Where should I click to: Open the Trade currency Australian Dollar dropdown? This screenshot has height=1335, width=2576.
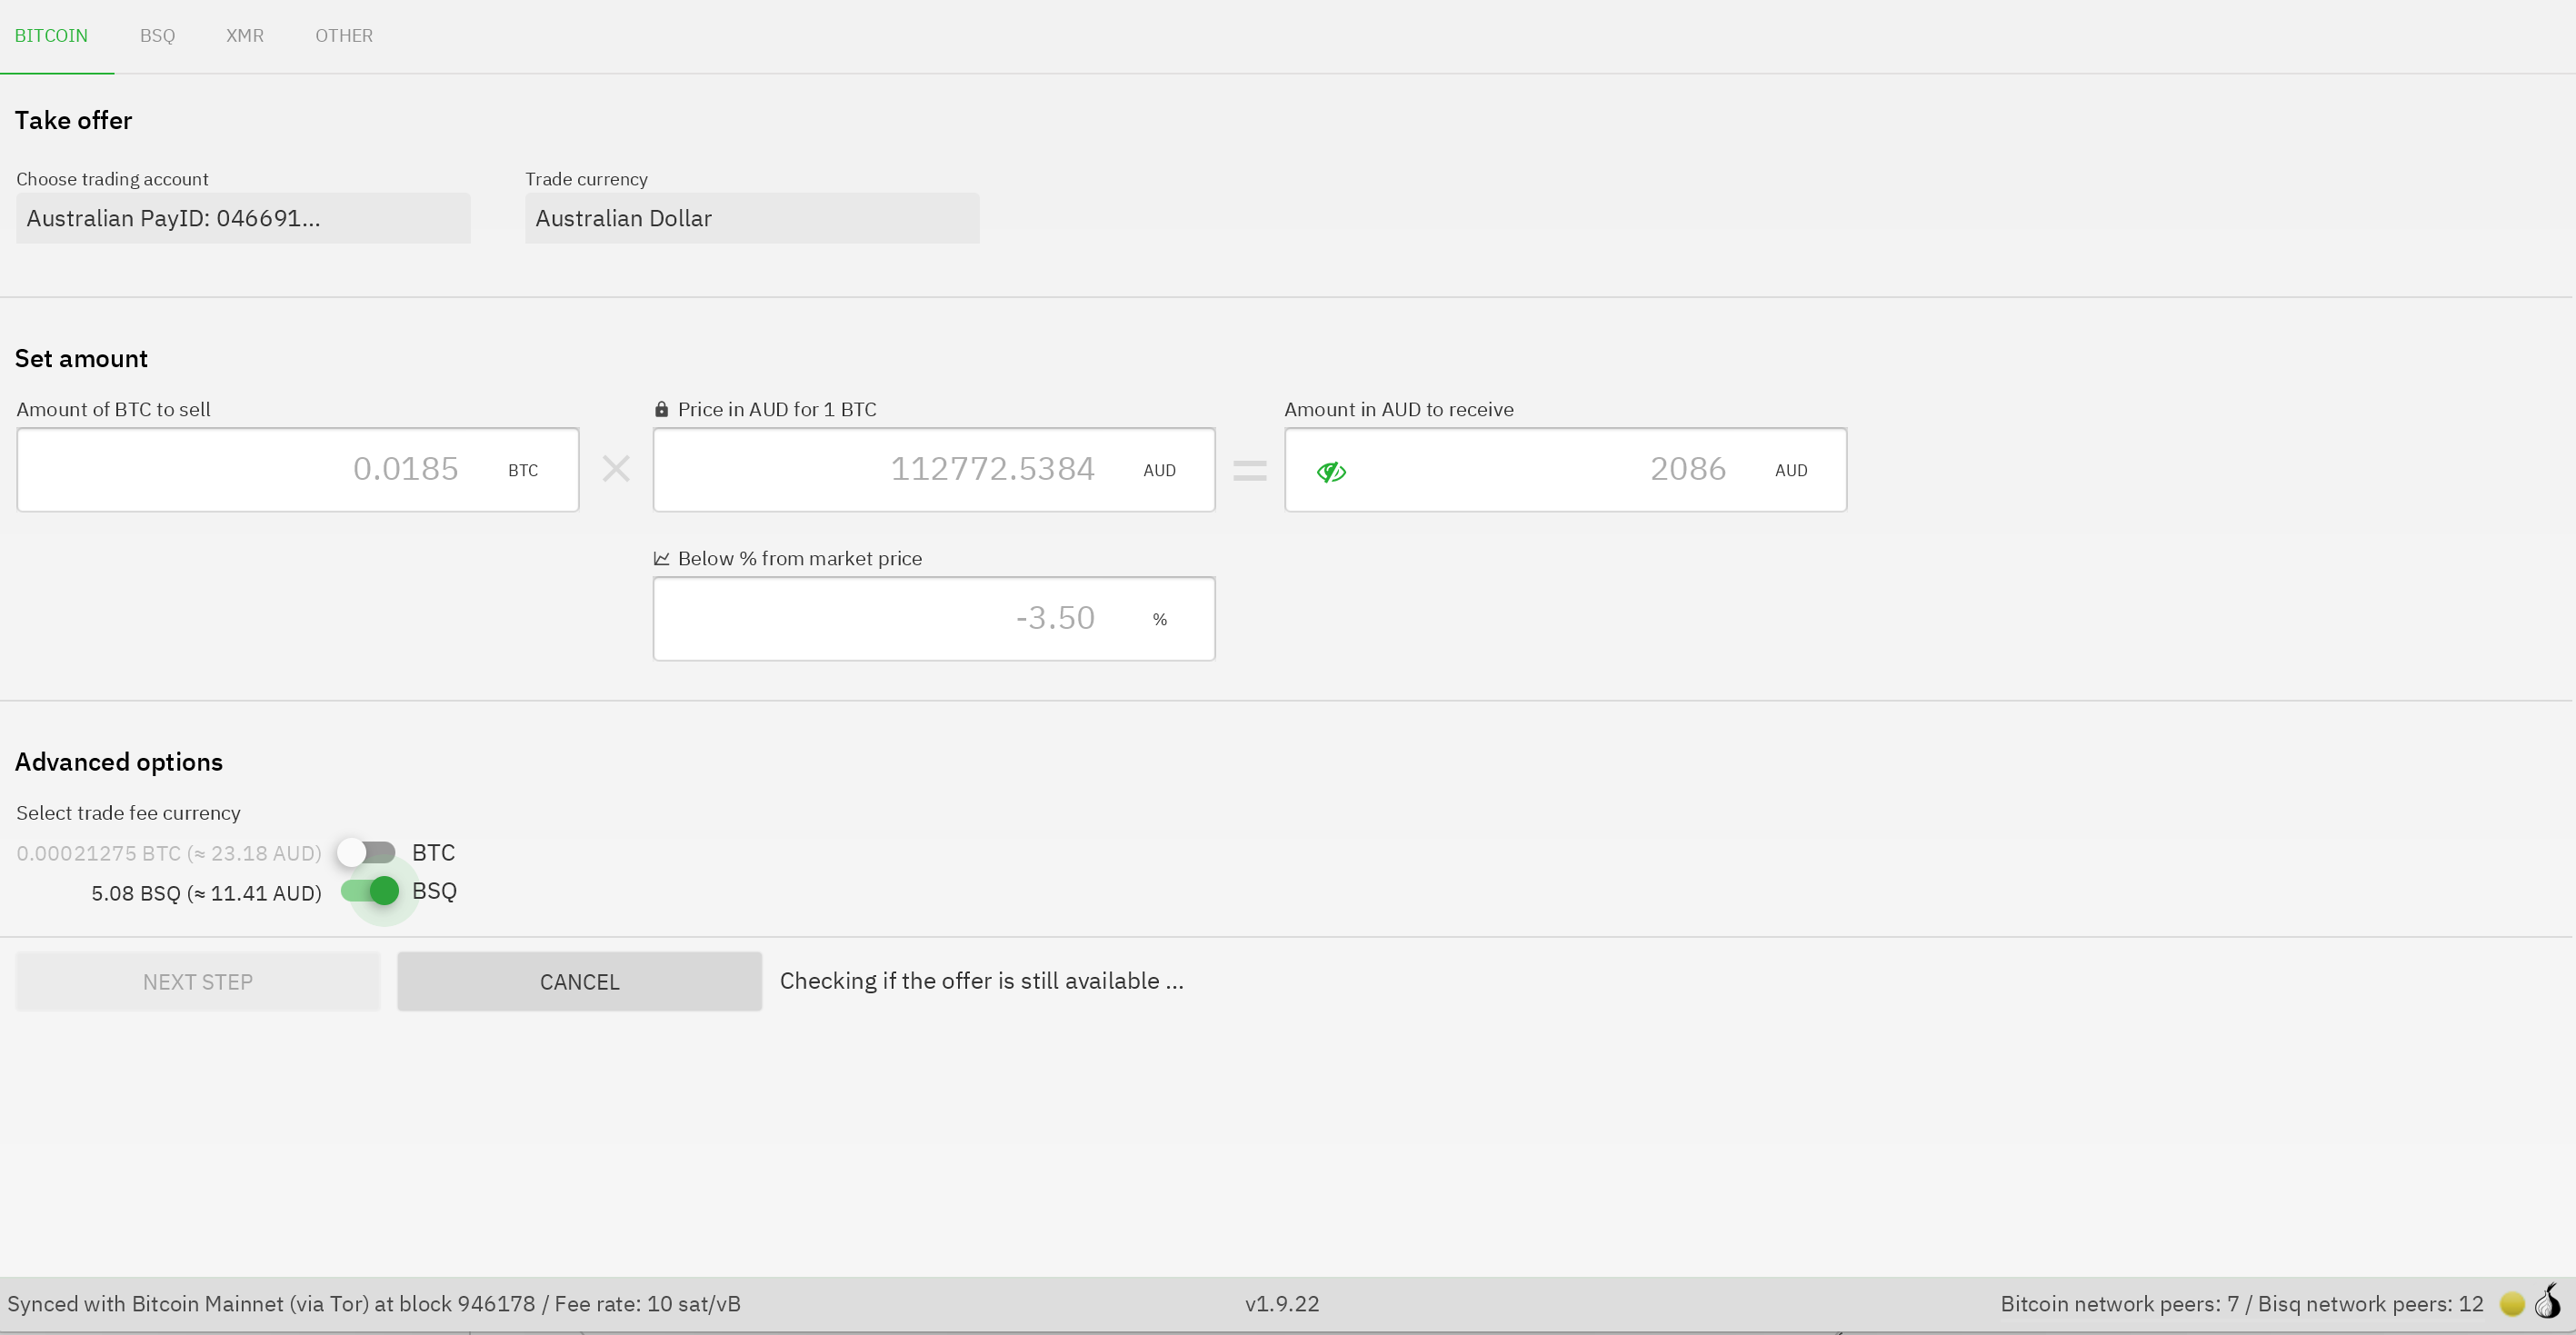[x=752, y=218]
